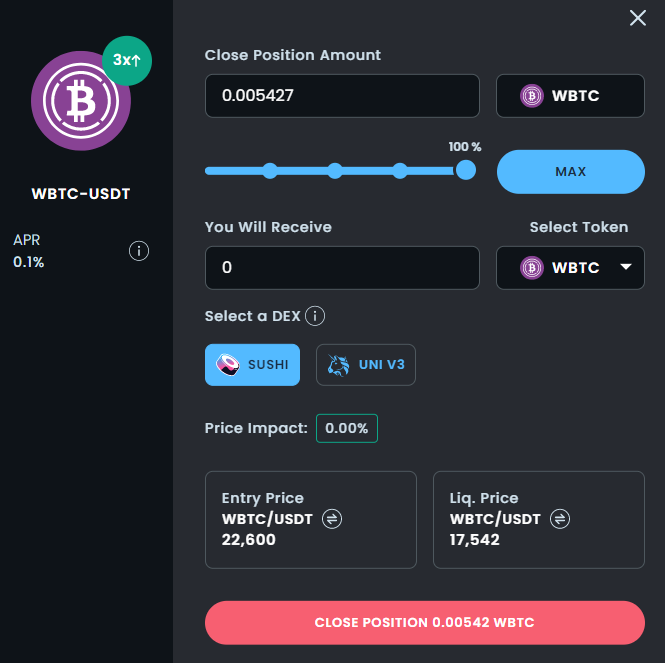
Task: Click the dropdown arrow beside WBTC
Action: [x=626, y=267]
